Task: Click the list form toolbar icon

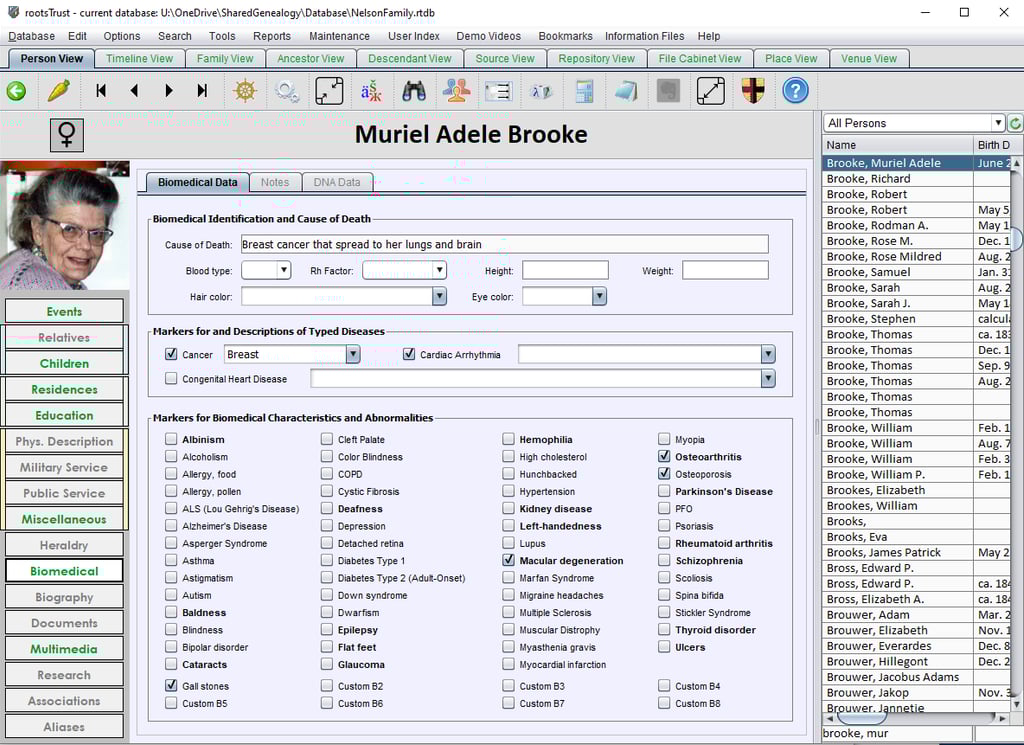Action: (x=498, y=91)
